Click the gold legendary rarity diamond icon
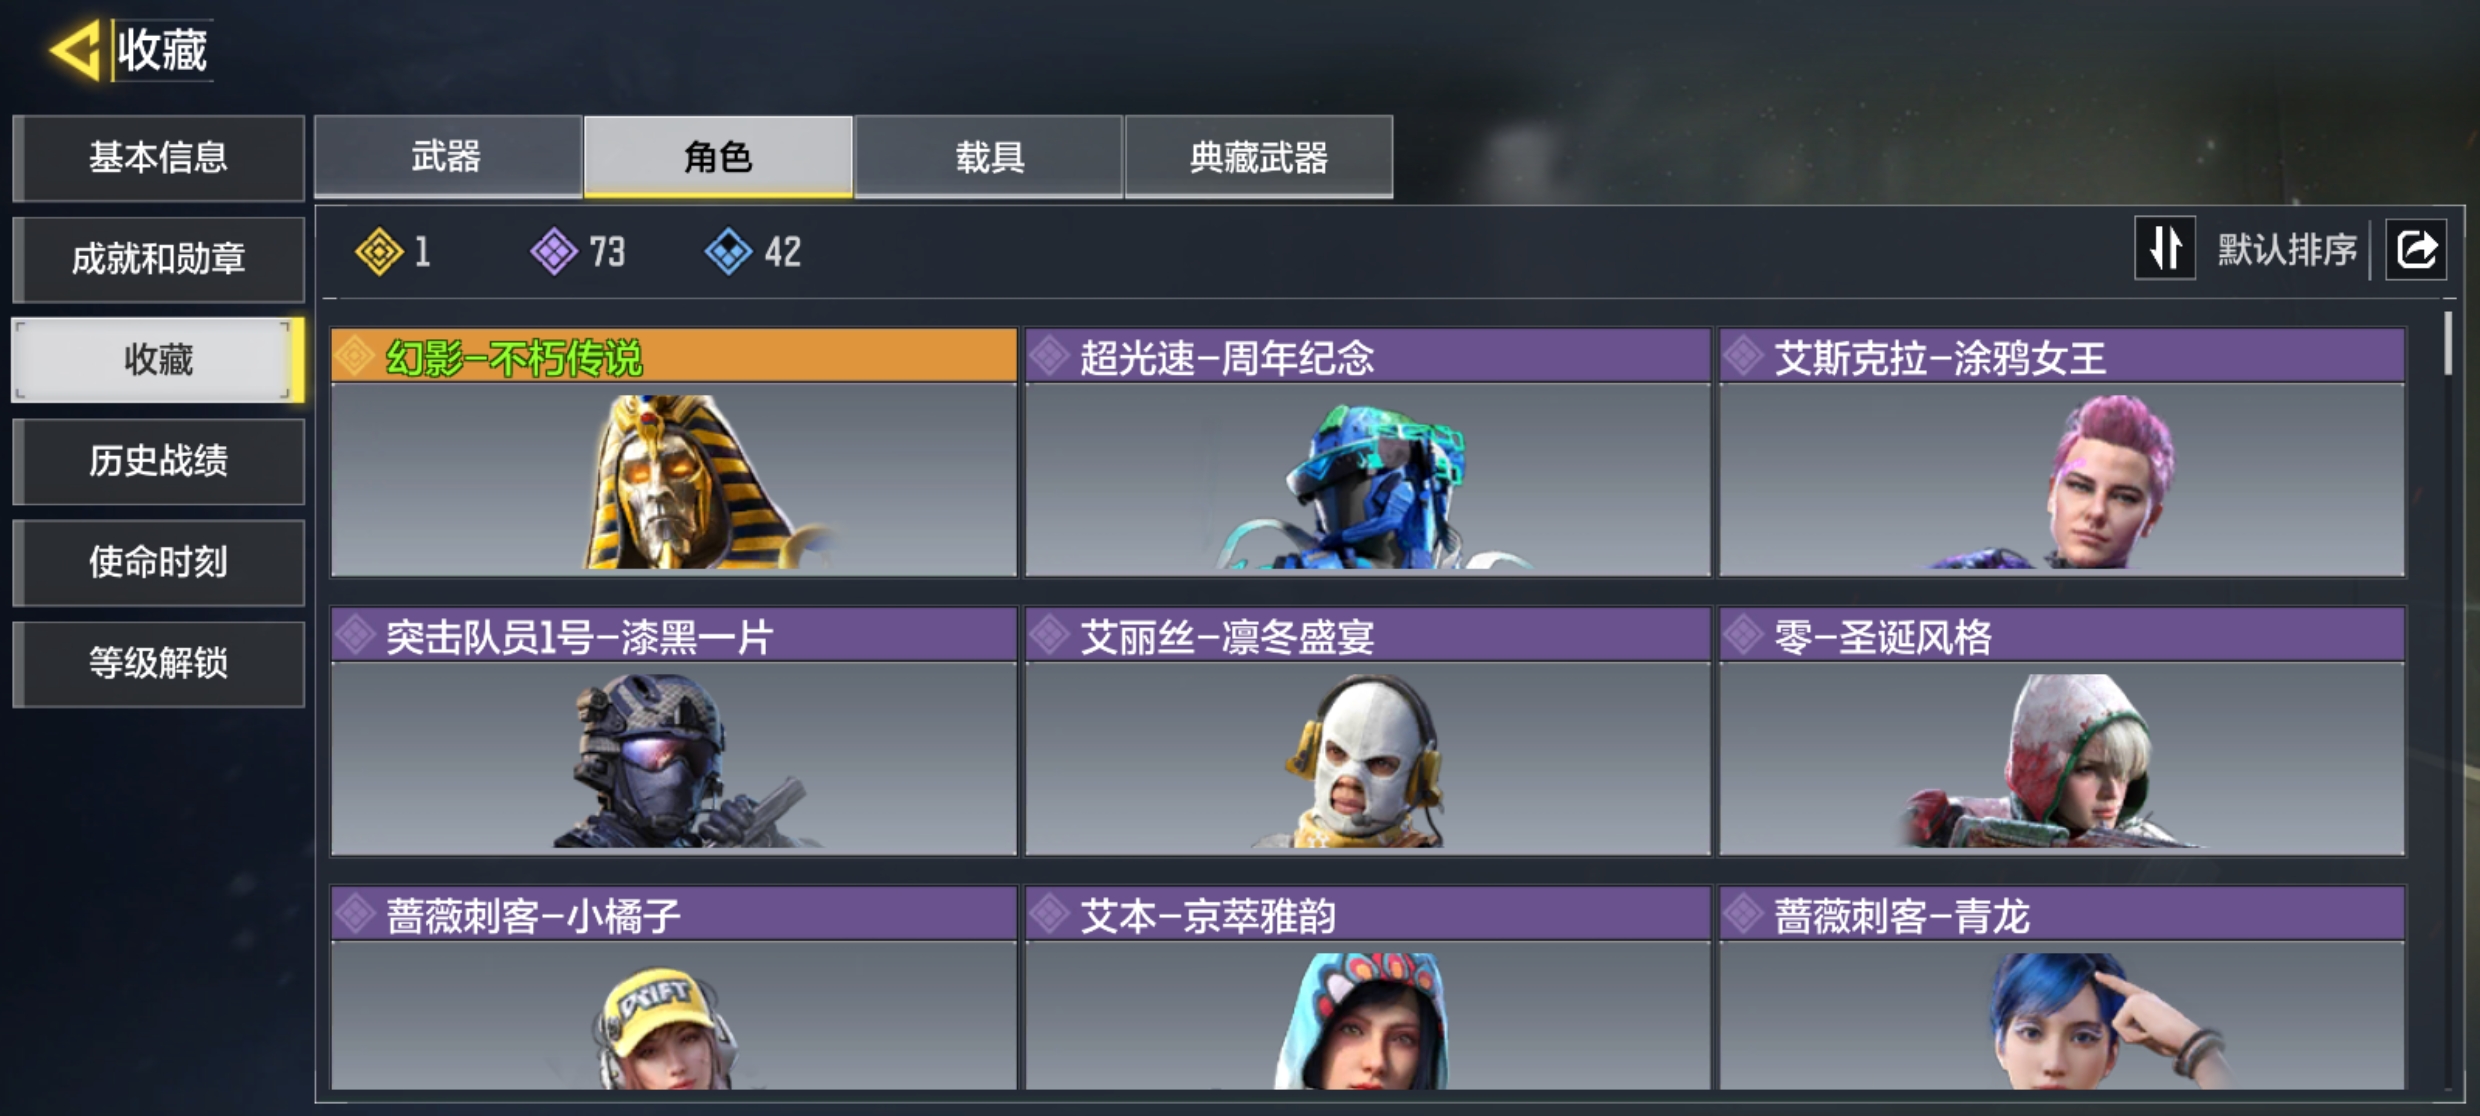Screen dimensions: 2480x1116 [x=379, y=251]
